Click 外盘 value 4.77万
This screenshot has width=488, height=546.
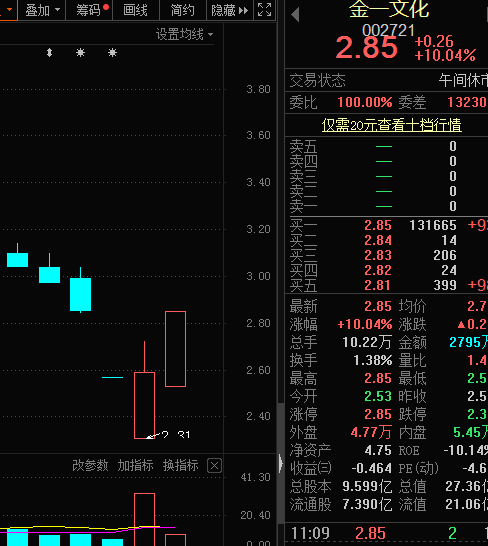[x=371, y=432]
